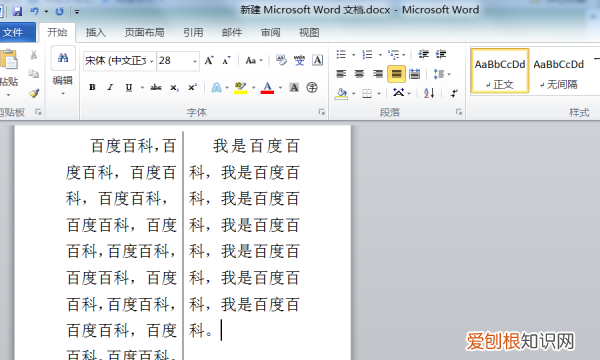Apply the yellow text highlight color
The image size is (600, 360).
point(240,88)
